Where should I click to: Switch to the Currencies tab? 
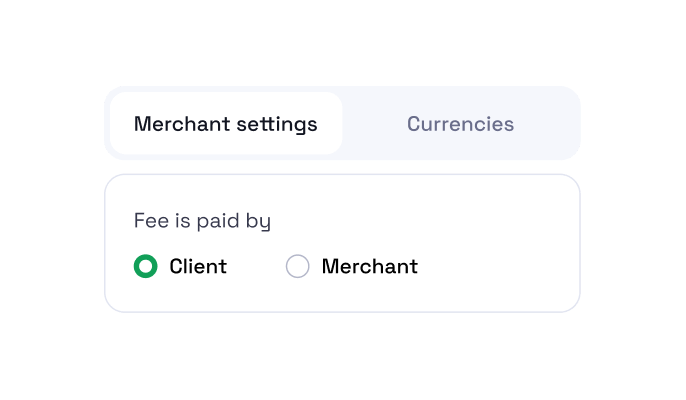[x=460, y=123]
